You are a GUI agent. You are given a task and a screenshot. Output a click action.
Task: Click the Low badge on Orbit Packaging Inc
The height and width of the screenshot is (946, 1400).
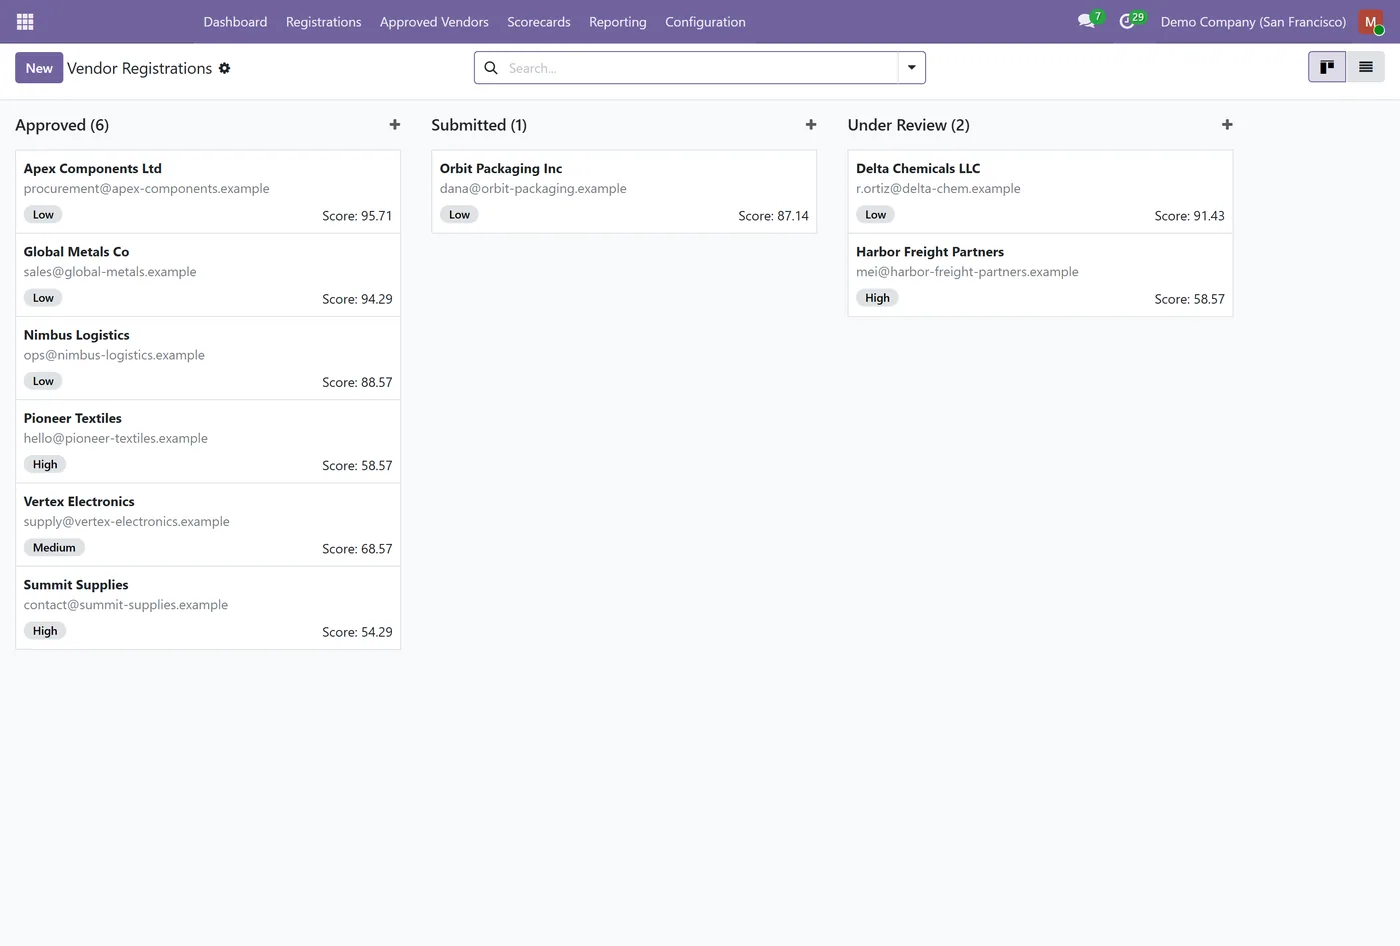(x=459, y=215)
